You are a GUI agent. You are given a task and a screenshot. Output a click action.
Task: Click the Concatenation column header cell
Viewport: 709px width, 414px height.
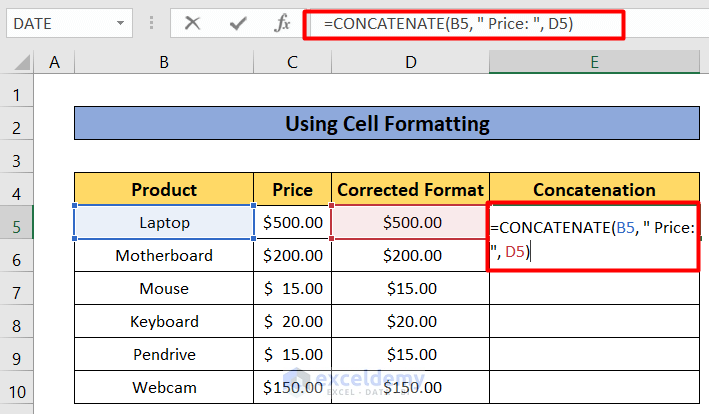click(x=593, y=189)
